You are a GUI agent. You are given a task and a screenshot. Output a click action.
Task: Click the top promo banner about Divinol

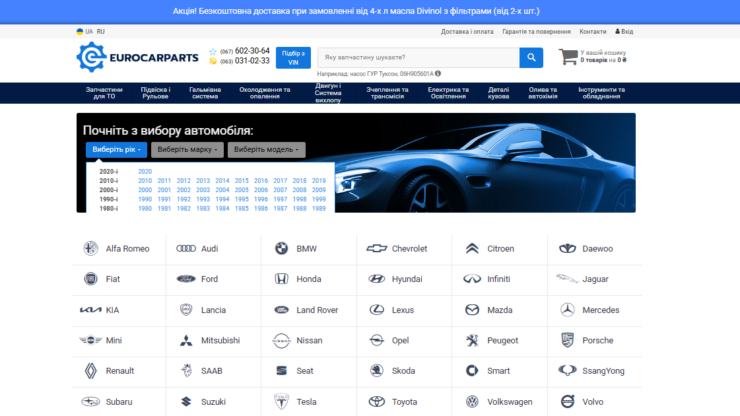(356, 11)
